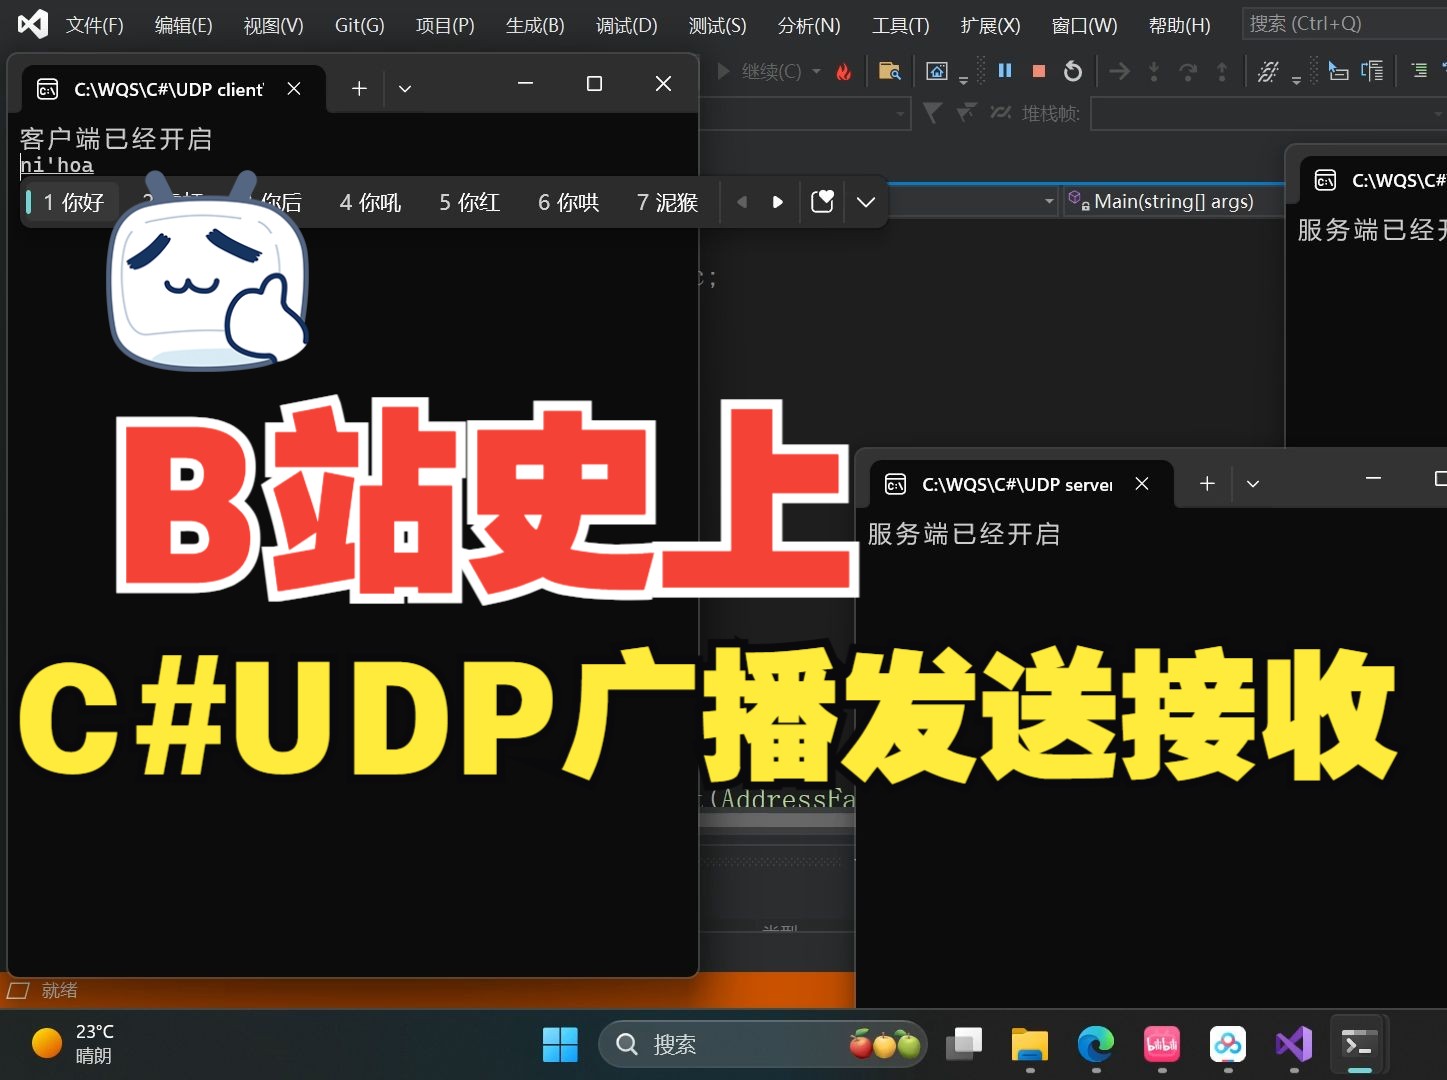This screenshot has height=1080, width=1447.
Task: Choose IME candidate 1 你好
Action: click(x=73, y=202)
